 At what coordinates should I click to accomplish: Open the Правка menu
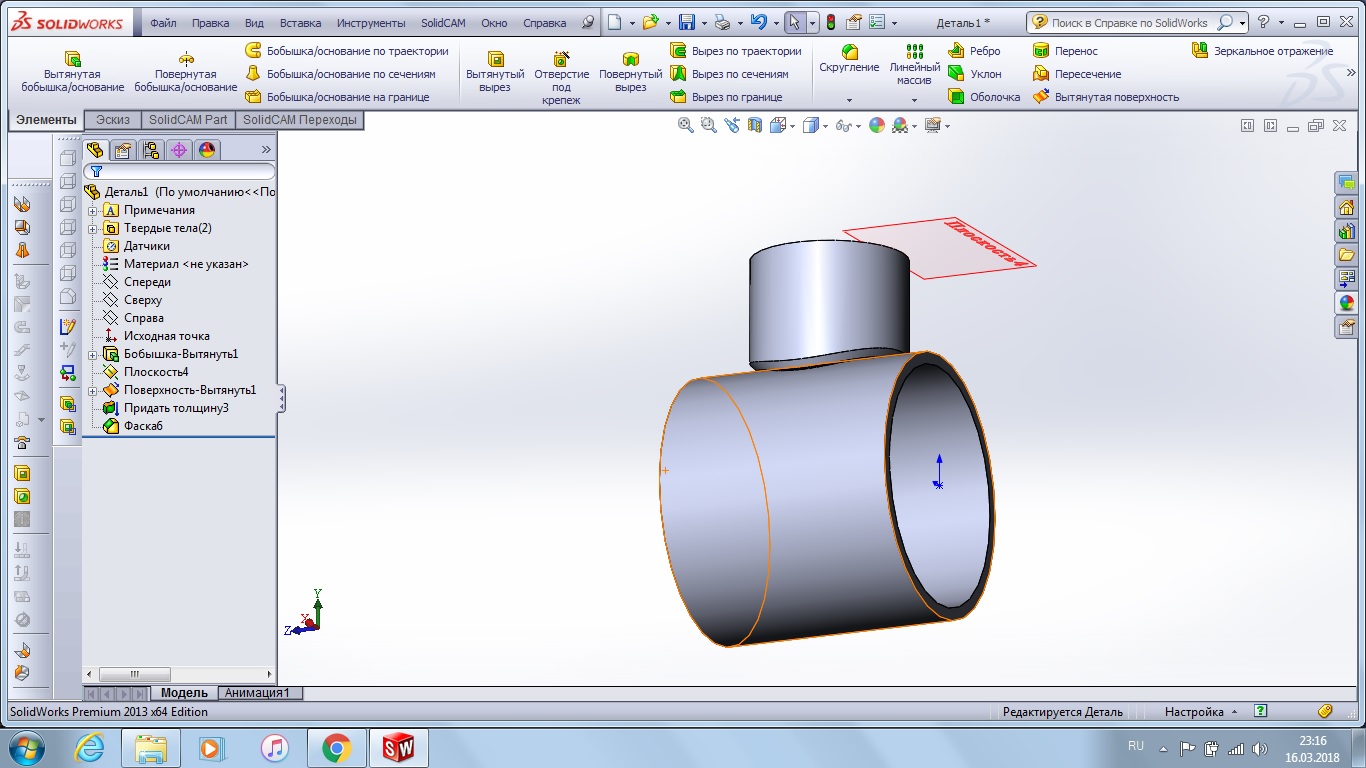point(210,22)
